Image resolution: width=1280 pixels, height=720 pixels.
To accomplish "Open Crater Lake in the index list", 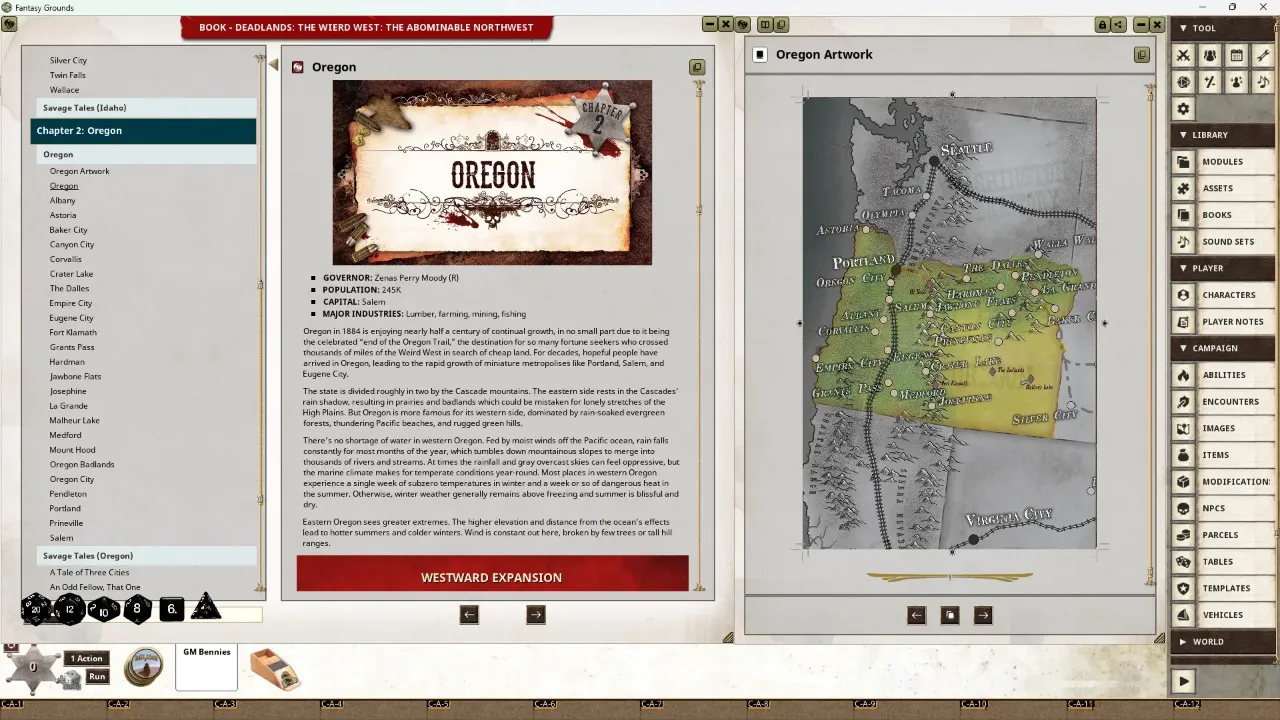I will 71,274.
